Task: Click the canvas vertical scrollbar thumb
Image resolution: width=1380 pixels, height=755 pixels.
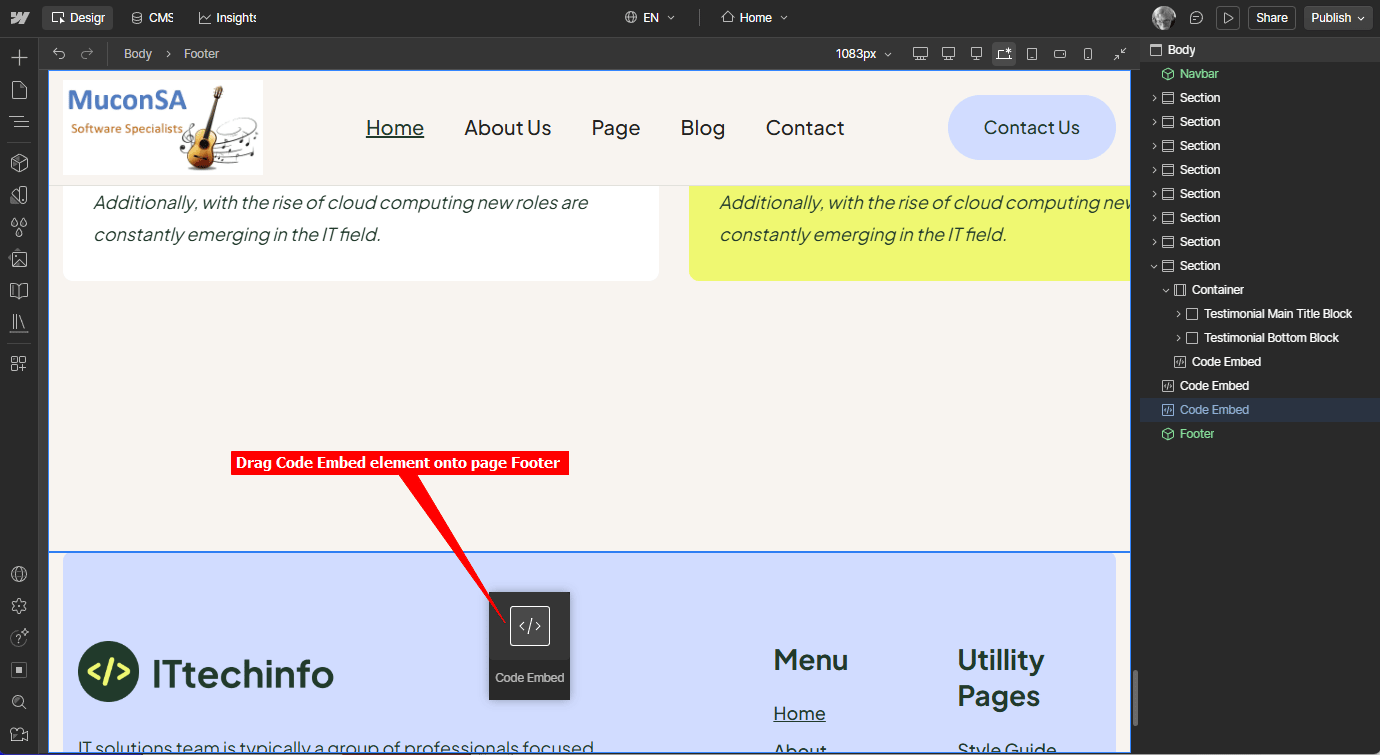Action: pos(1135,698)
